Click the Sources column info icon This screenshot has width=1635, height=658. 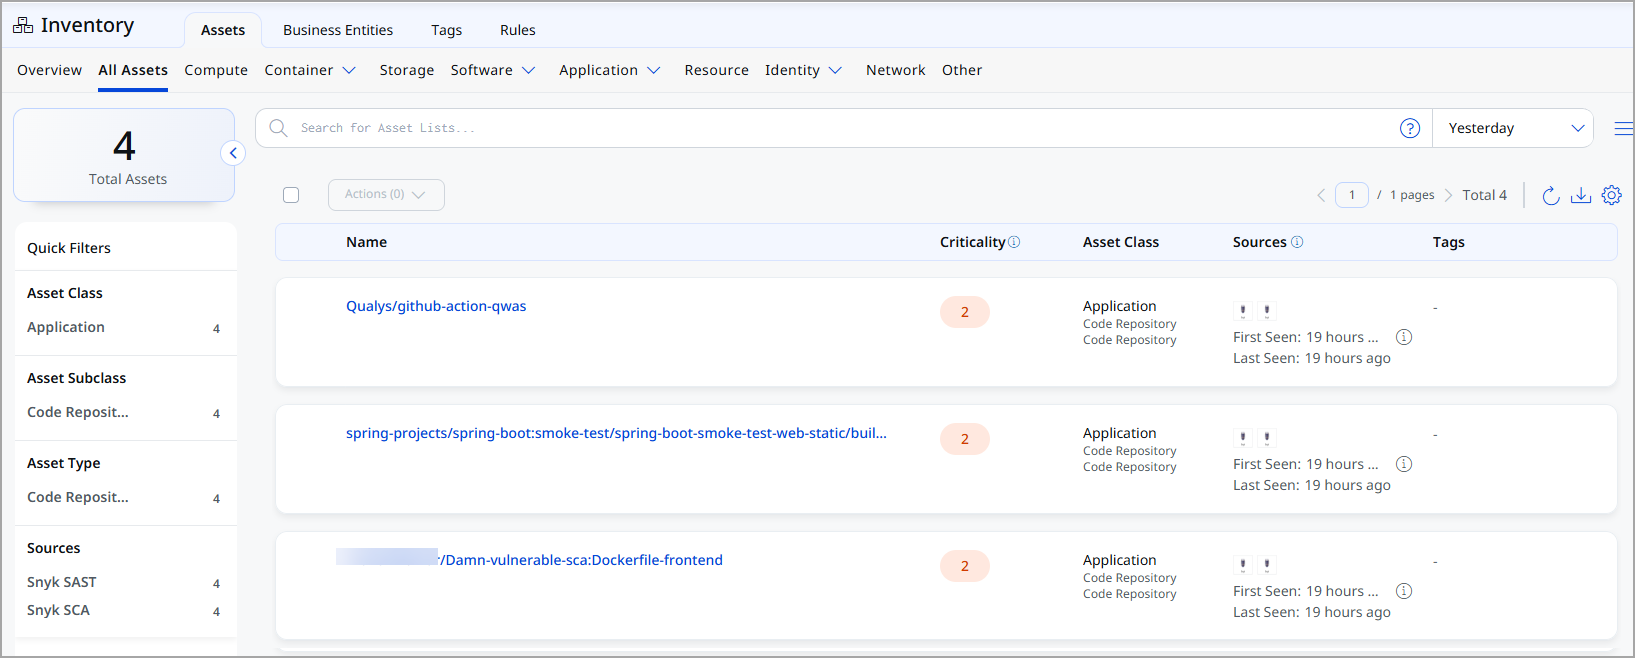pyautogui.click(x=1297, y=242)
